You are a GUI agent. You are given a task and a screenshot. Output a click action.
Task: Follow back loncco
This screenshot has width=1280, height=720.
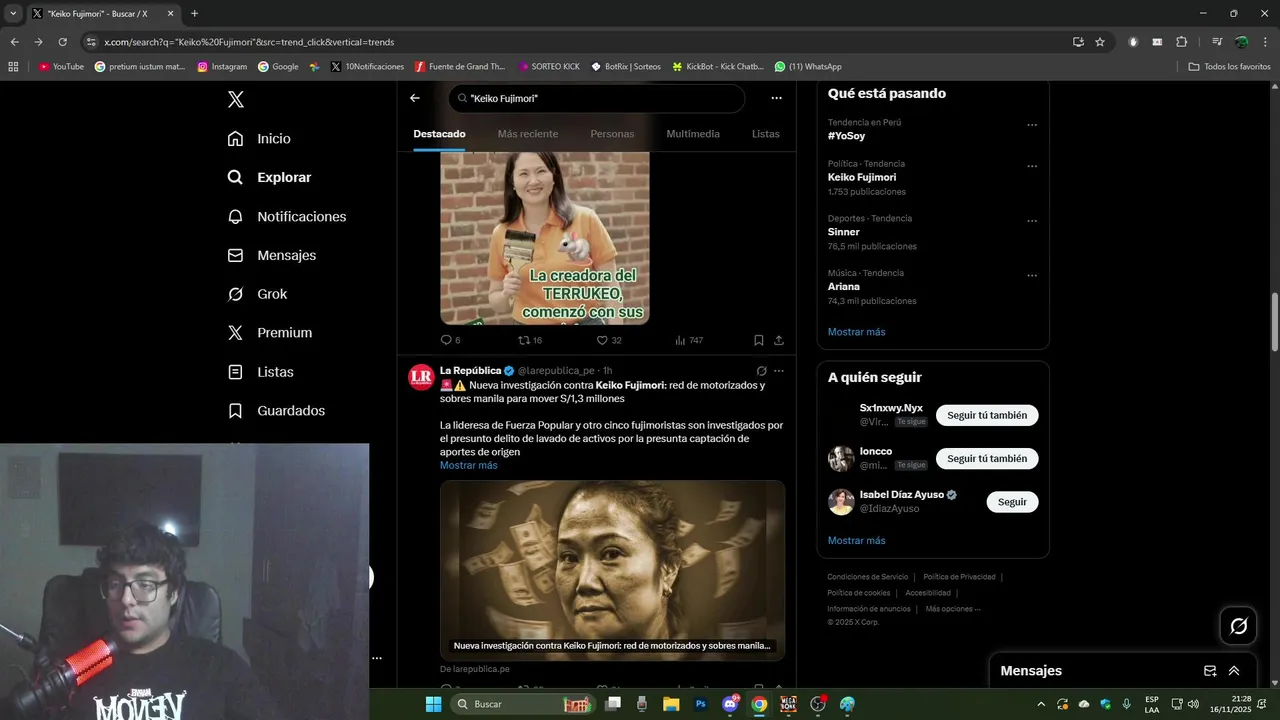pos(987,458)
